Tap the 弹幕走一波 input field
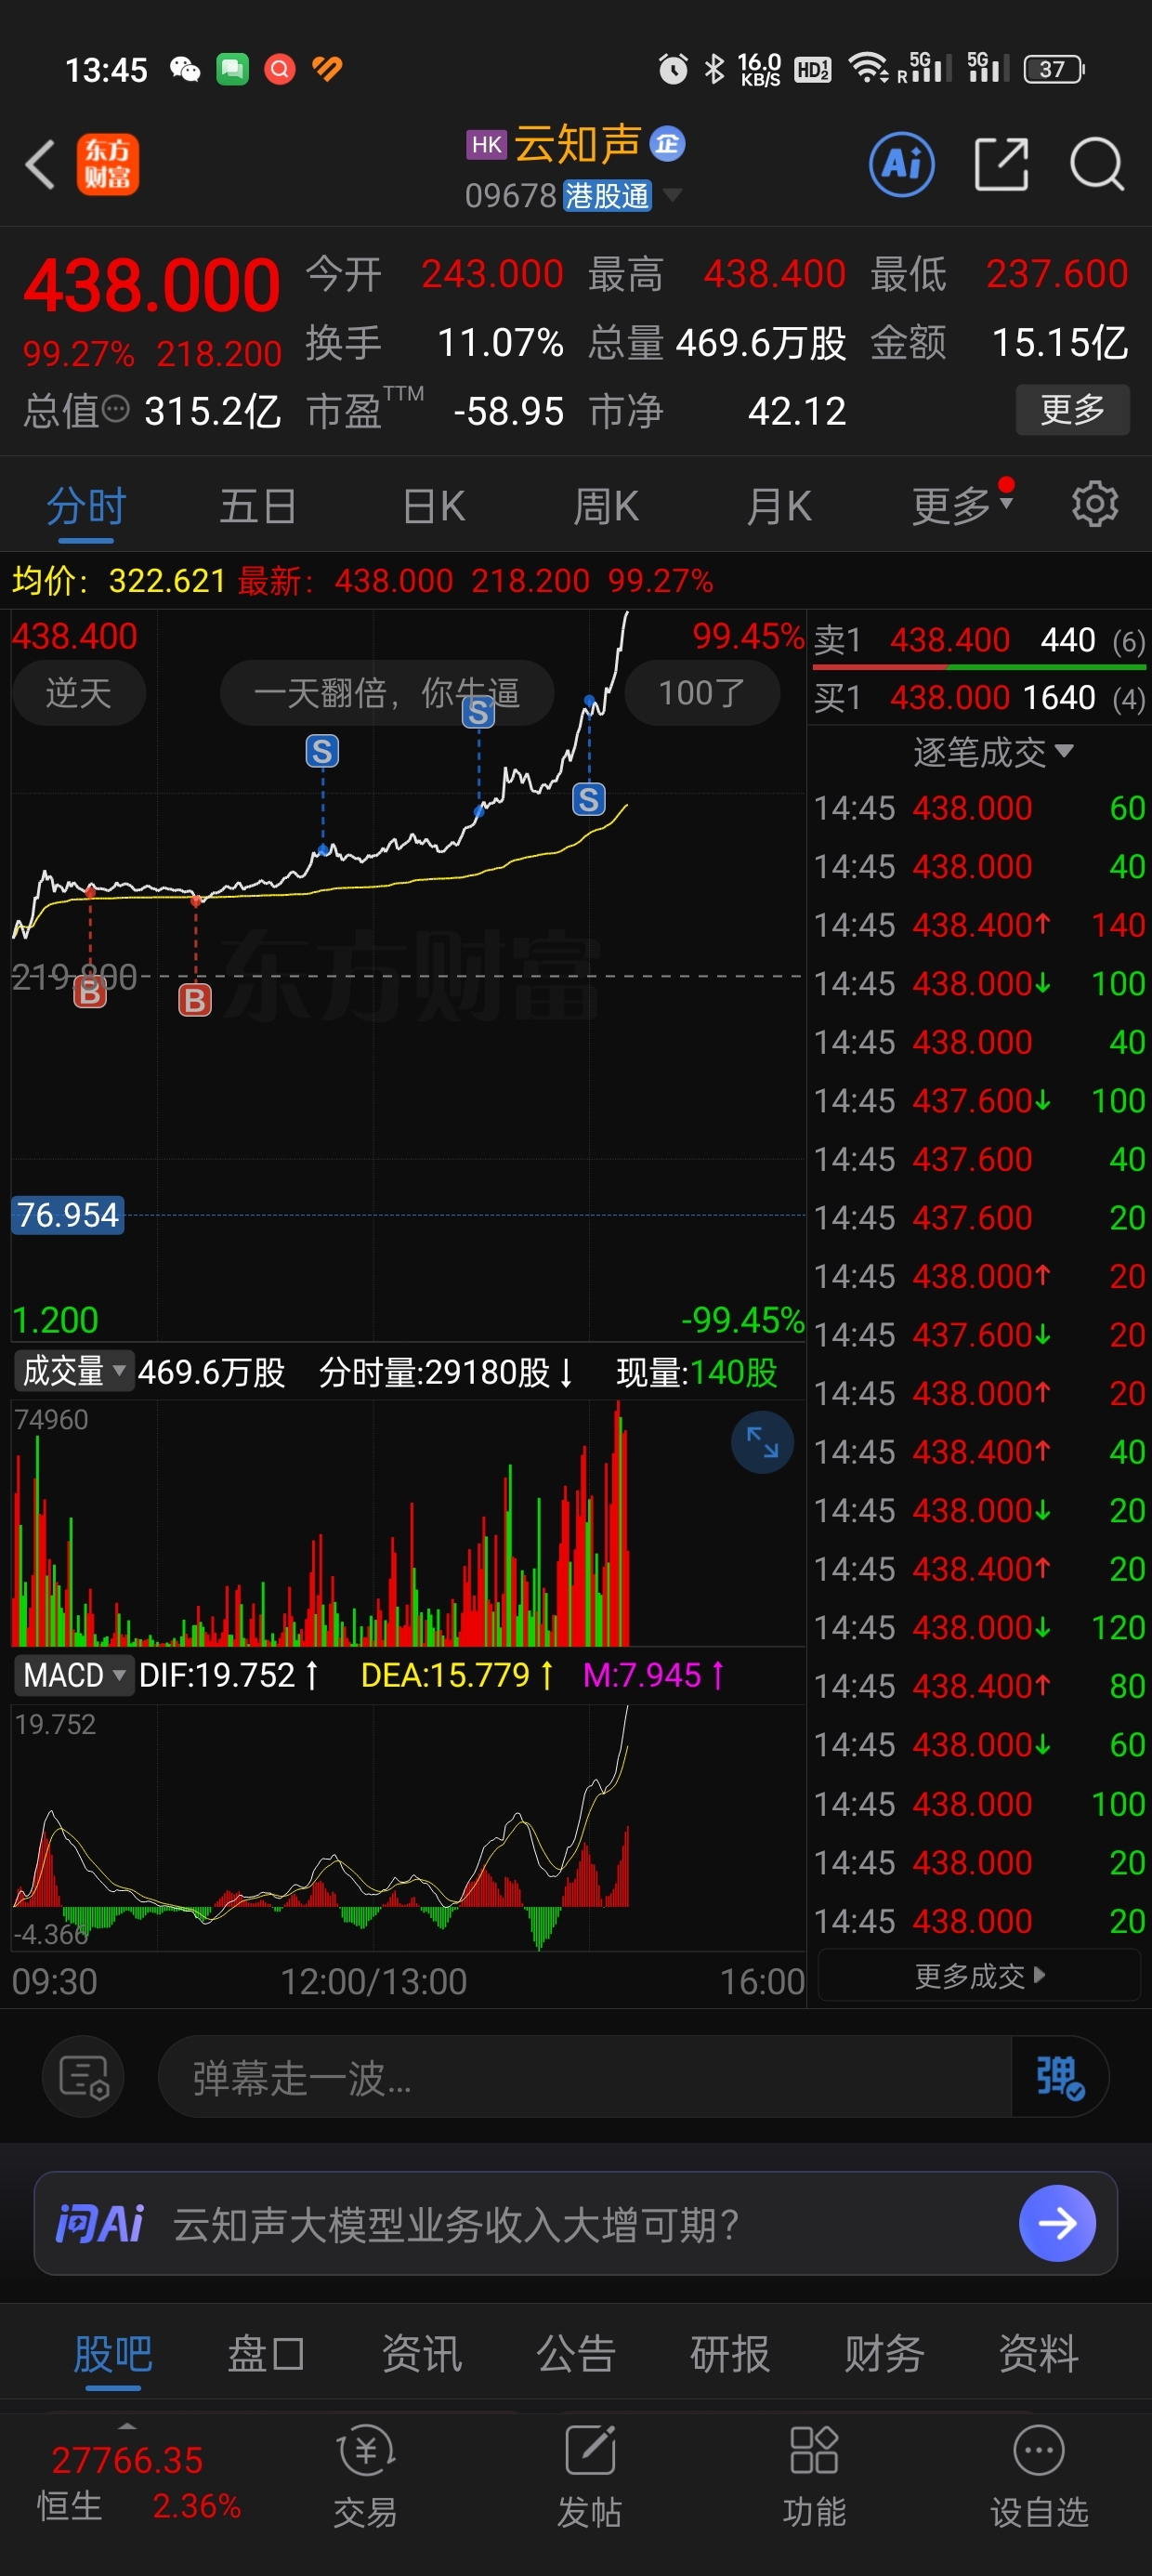This screenshot has height=2576, width=1152. pyautogui.click(x=585, y=2077)
